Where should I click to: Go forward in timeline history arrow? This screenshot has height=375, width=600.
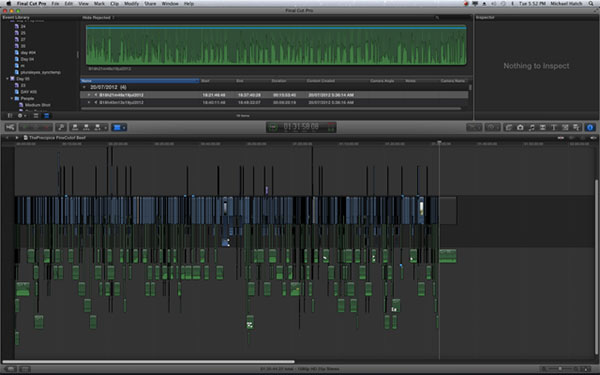click(x=16, y=137)
